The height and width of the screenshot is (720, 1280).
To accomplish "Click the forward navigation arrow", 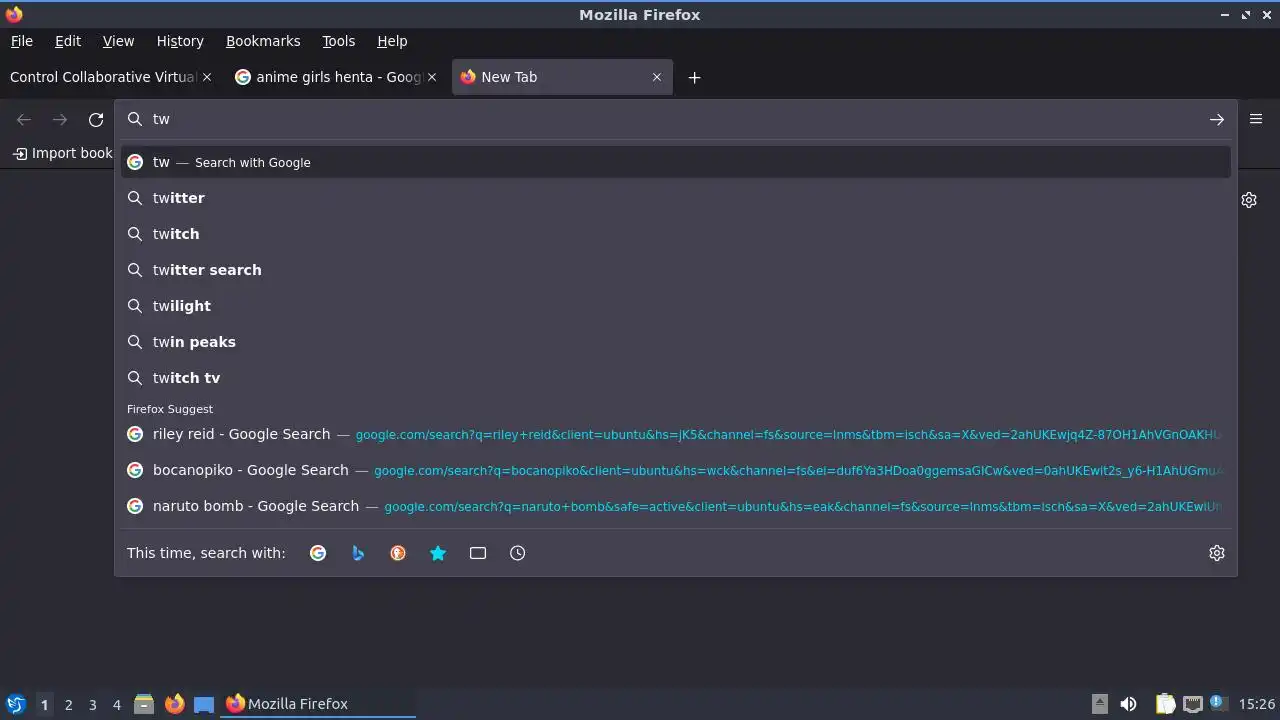I will click(x=60, y=119).
